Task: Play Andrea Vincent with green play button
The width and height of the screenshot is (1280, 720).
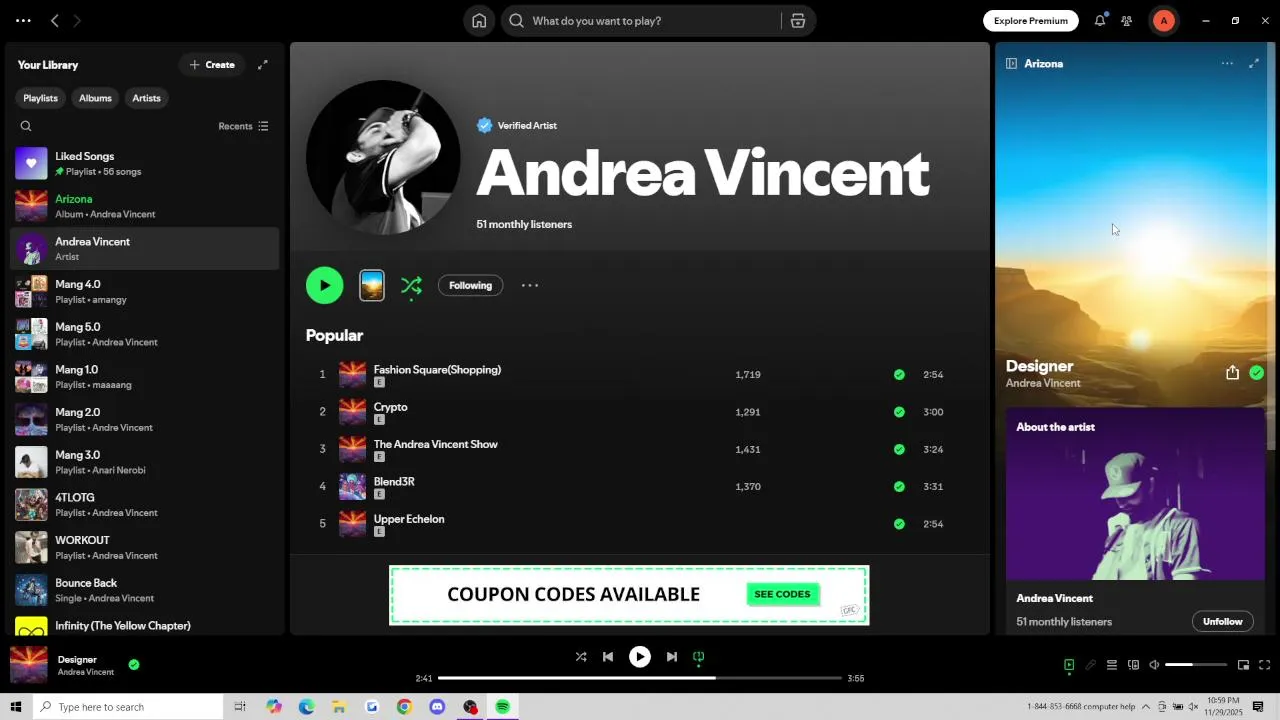Action: tap(324, 285)
